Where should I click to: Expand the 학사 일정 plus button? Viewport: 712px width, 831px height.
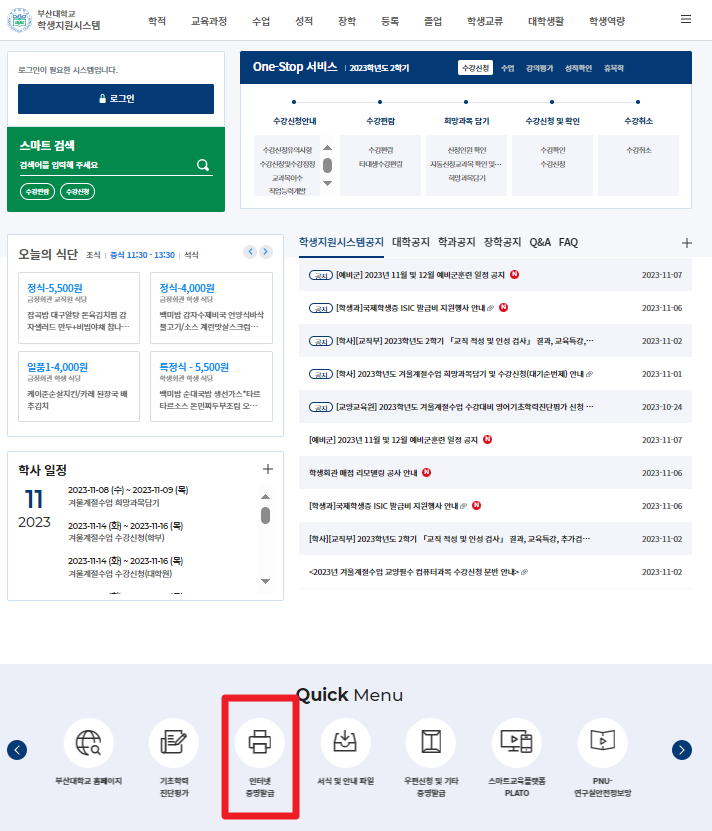(267, 469)
